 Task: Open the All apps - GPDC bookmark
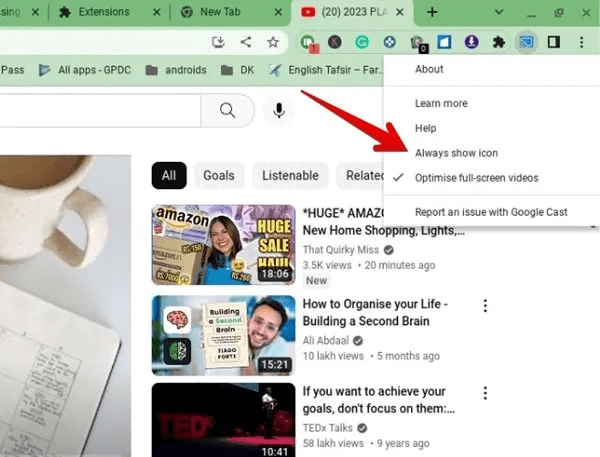point(85,70)
